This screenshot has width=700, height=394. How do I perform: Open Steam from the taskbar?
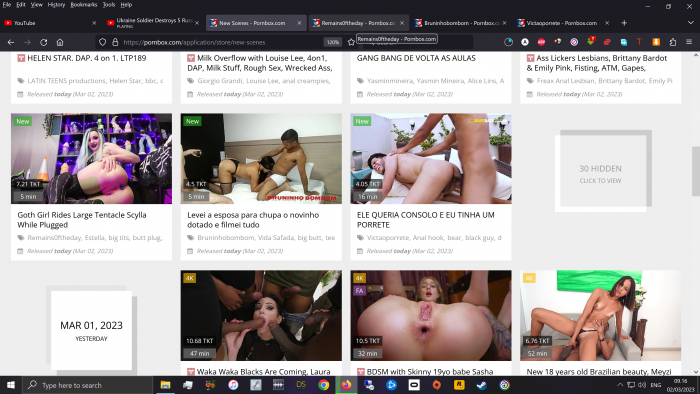coord(482,385)
